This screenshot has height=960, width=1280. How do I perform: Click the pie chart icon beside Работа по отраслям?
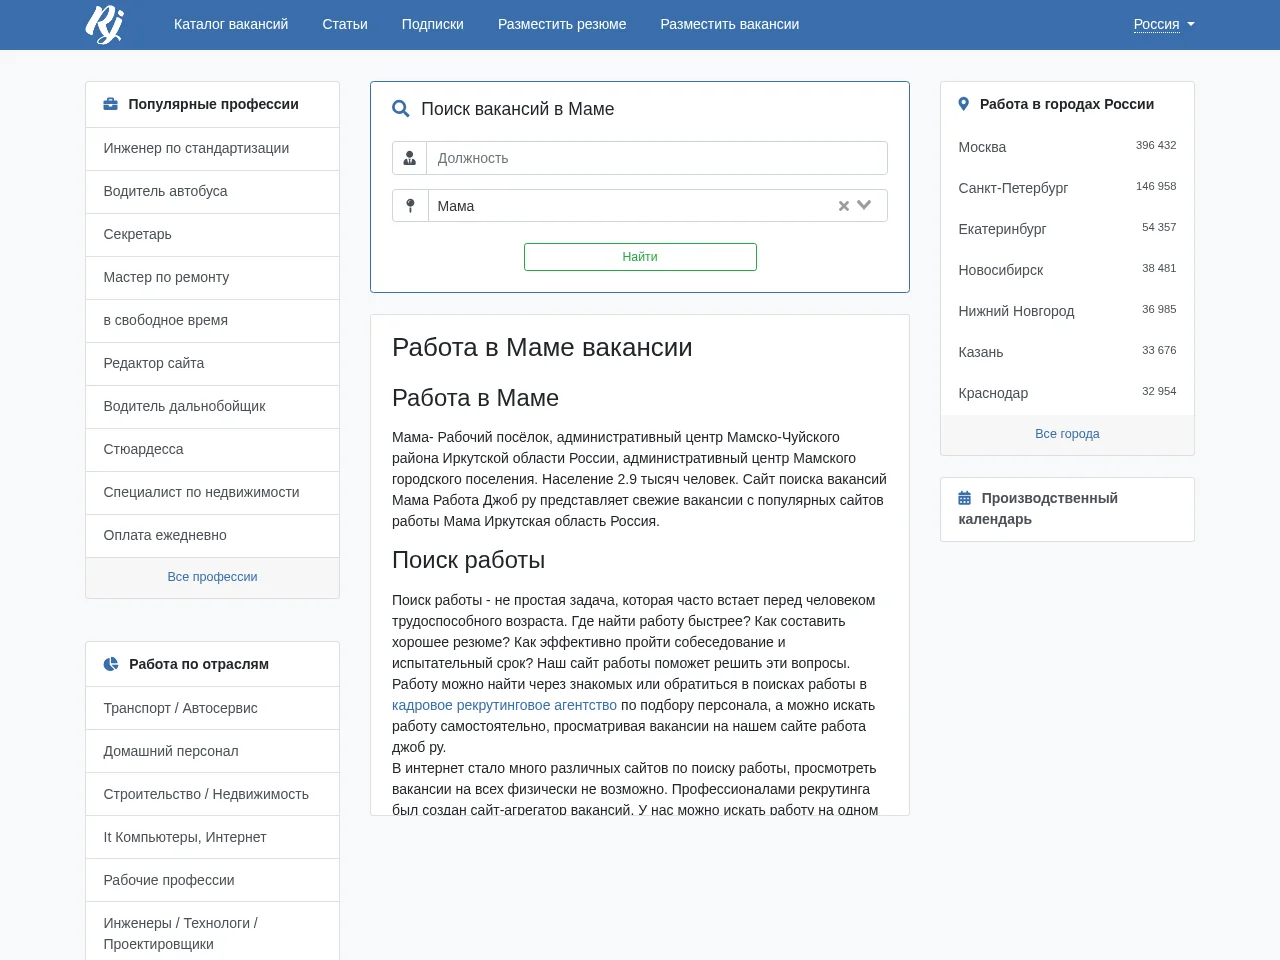point(111,664)
